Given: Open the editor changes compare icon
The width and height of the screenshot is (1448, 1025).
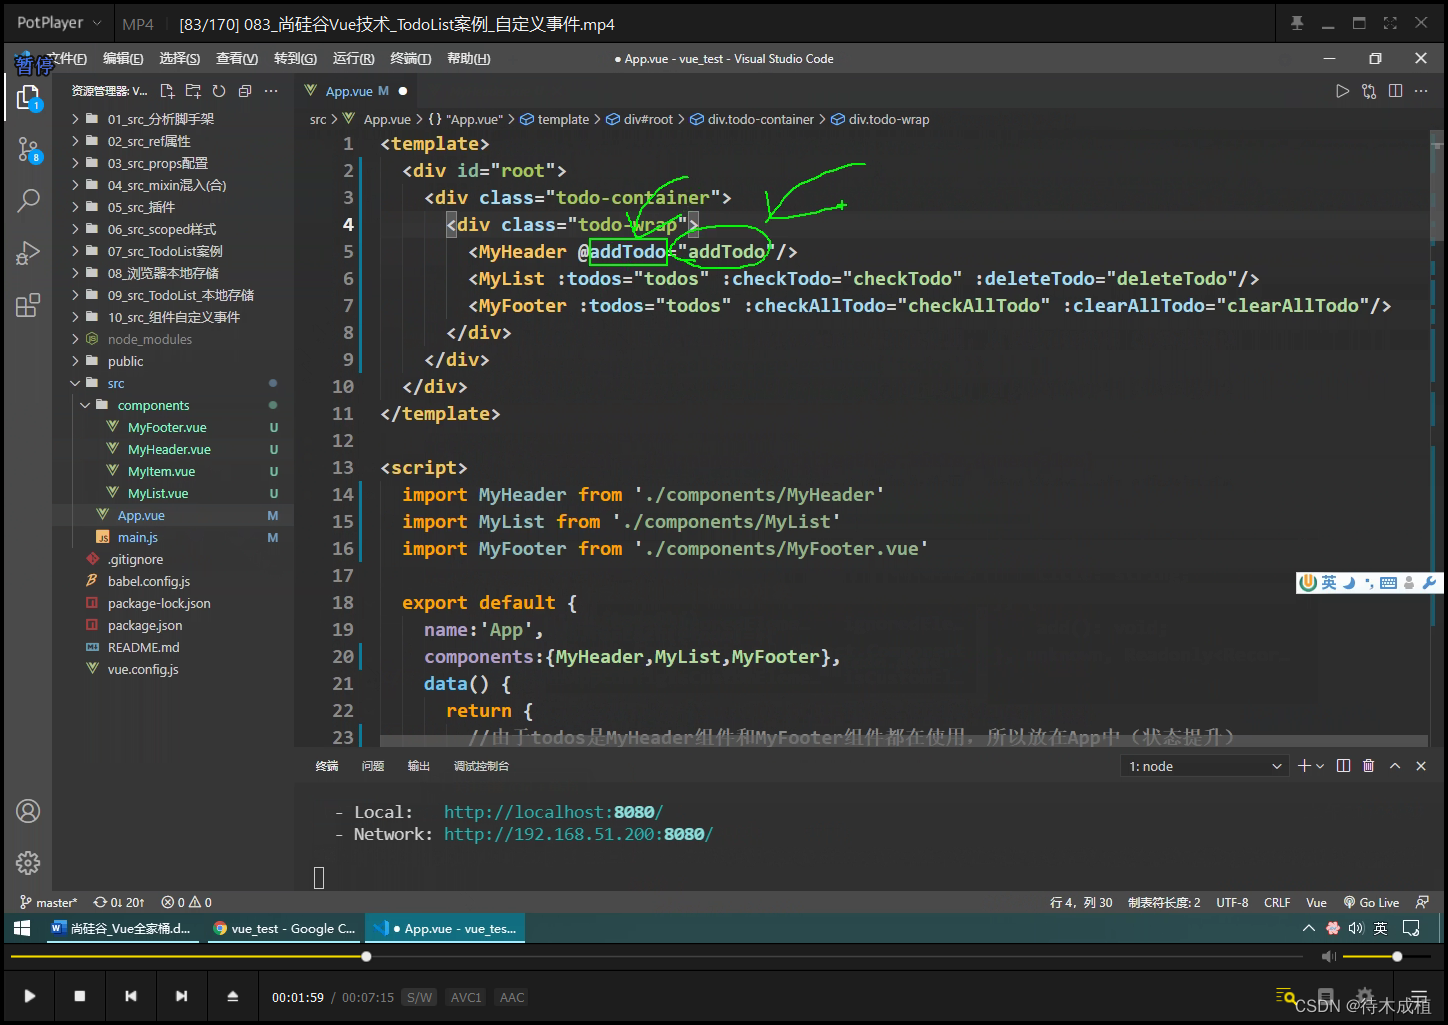Looking at the screenshot, I should (1369, 91).
